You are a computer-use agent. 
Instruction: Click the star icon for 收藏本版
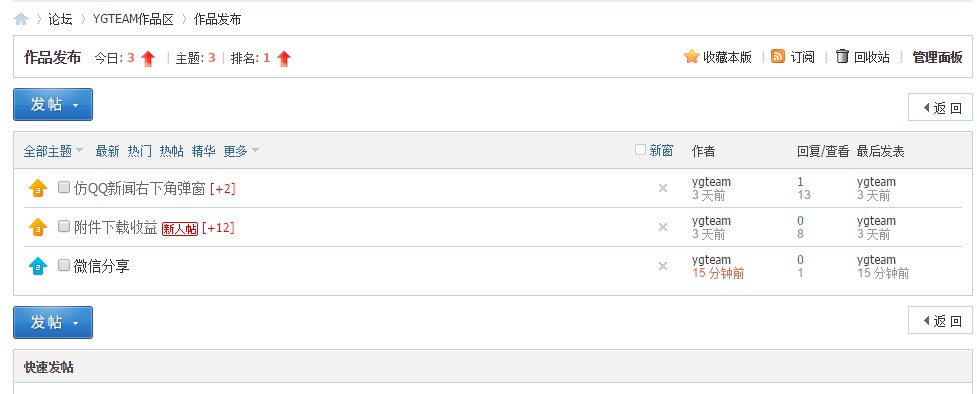(691, 57)
